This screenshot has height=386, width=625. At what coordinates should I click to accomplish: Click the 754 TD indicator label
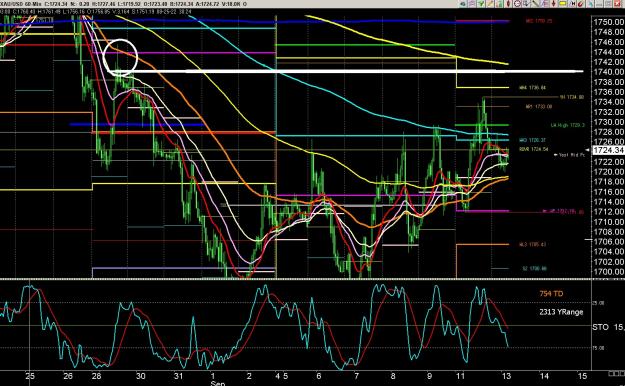click(x=551, y=294)
